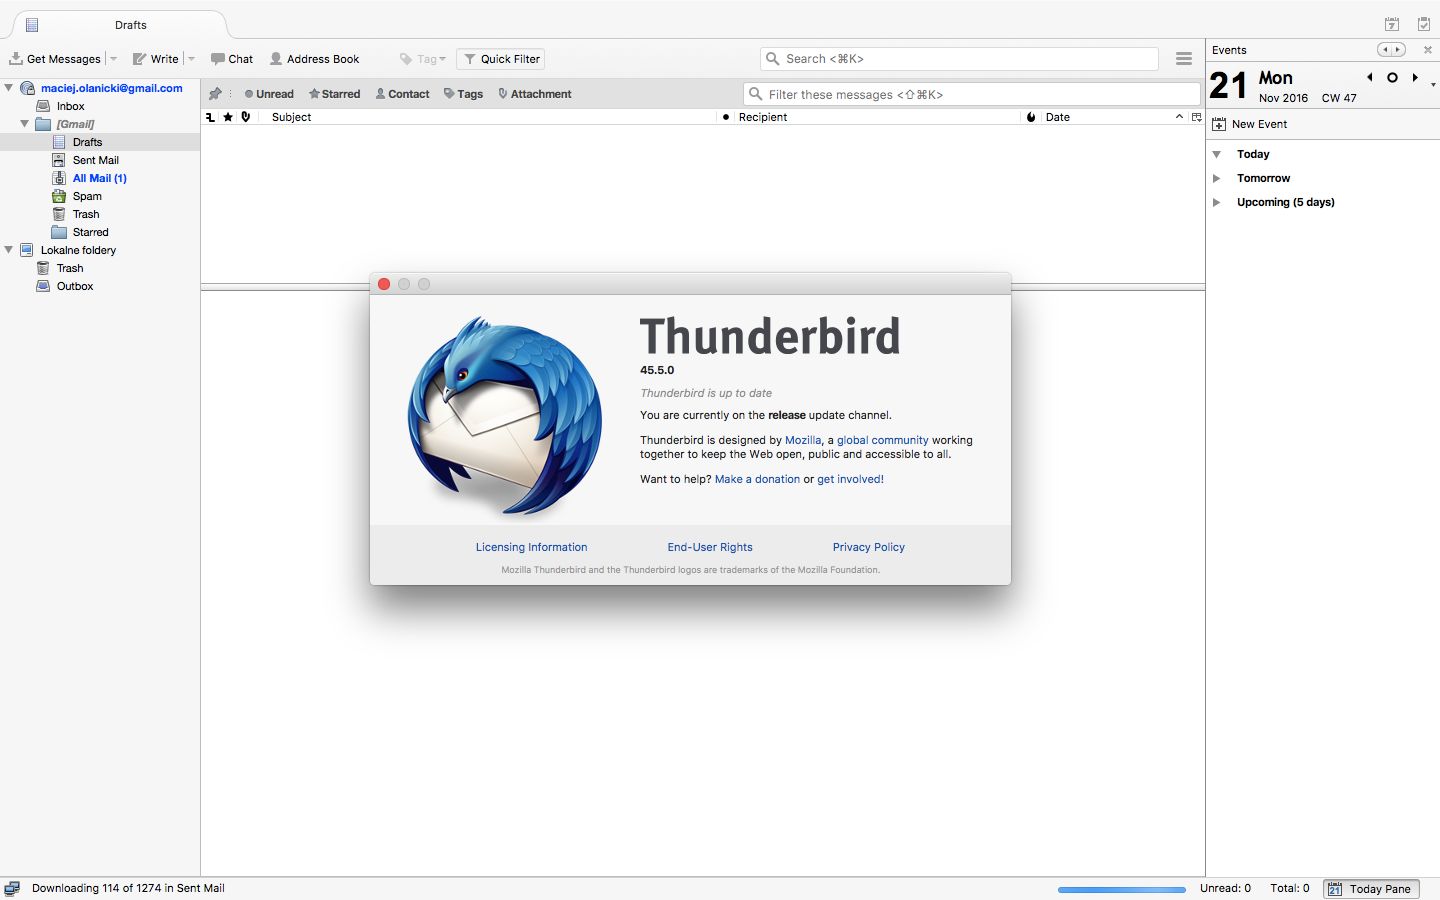Open the Address Book
The height and width of the screenshot is (900, 1440).
pos(314,59)
